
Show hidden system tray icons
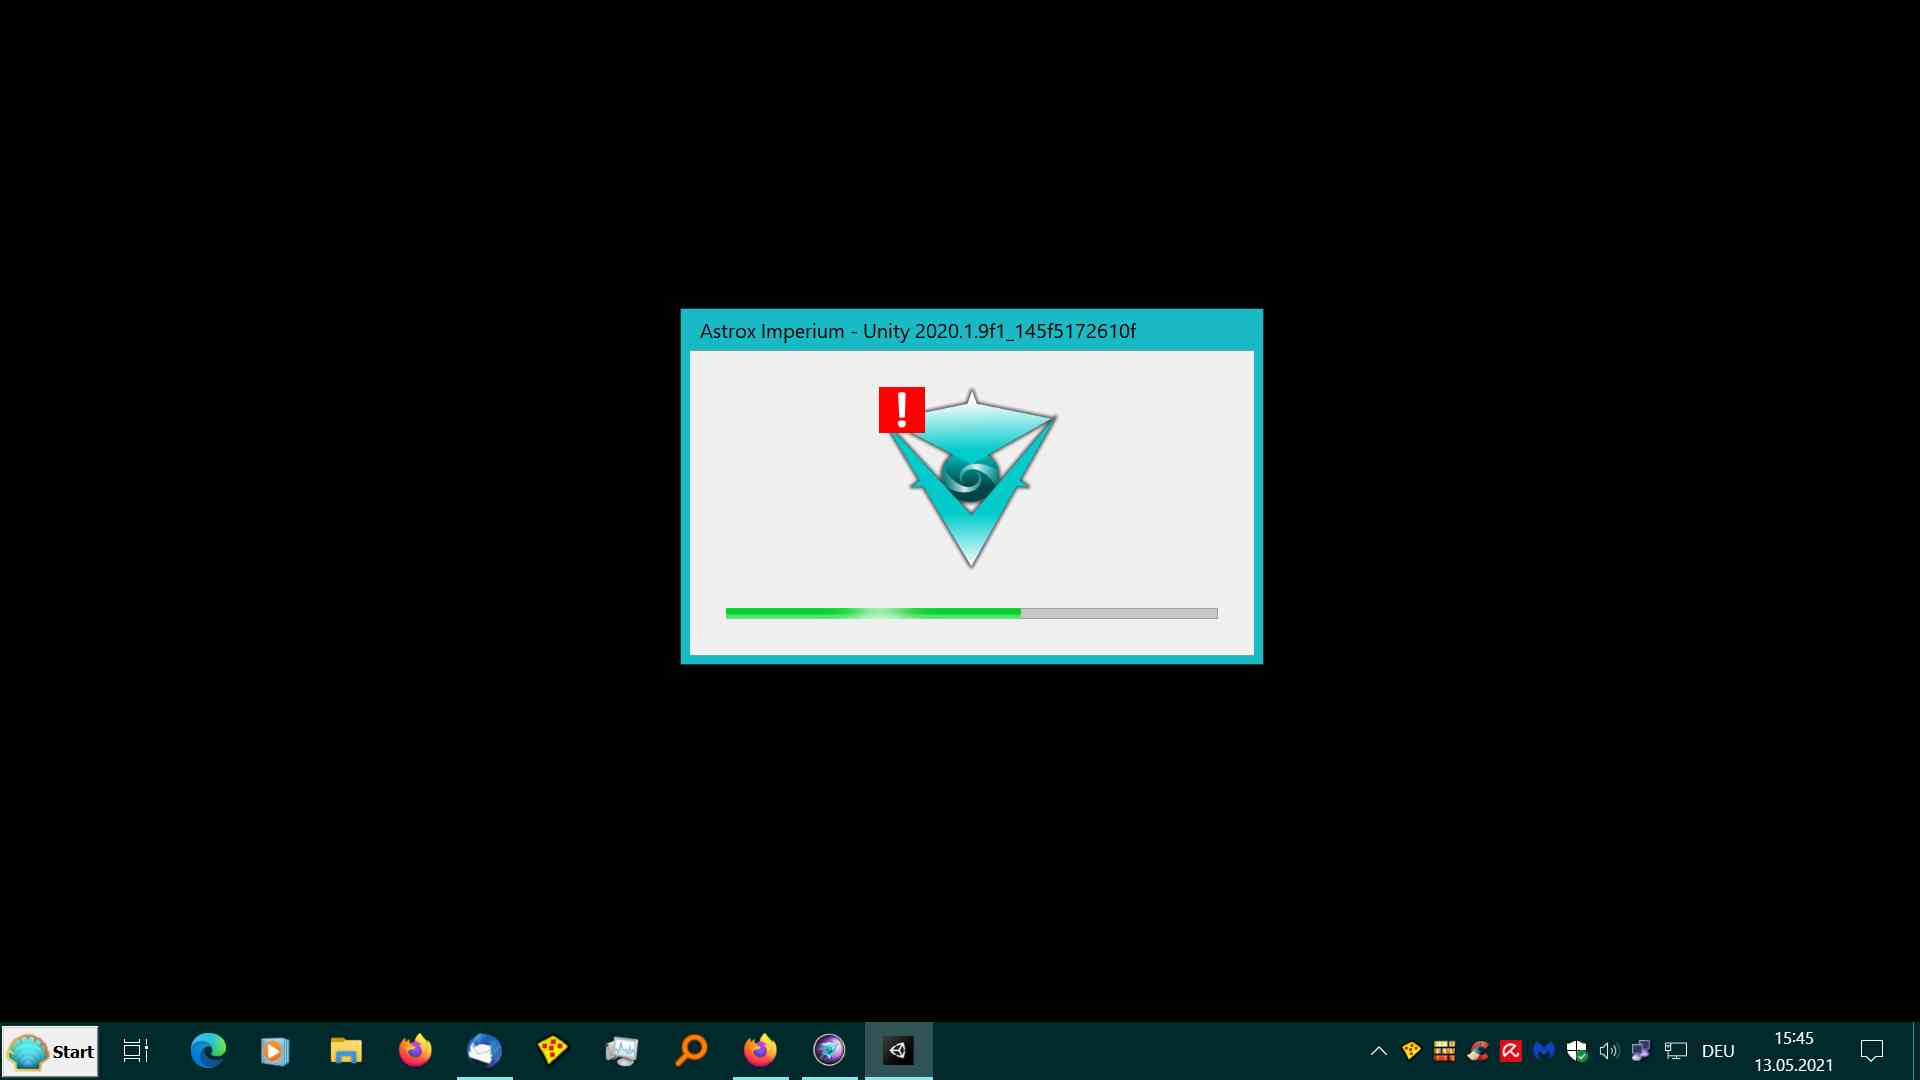1378,1051
